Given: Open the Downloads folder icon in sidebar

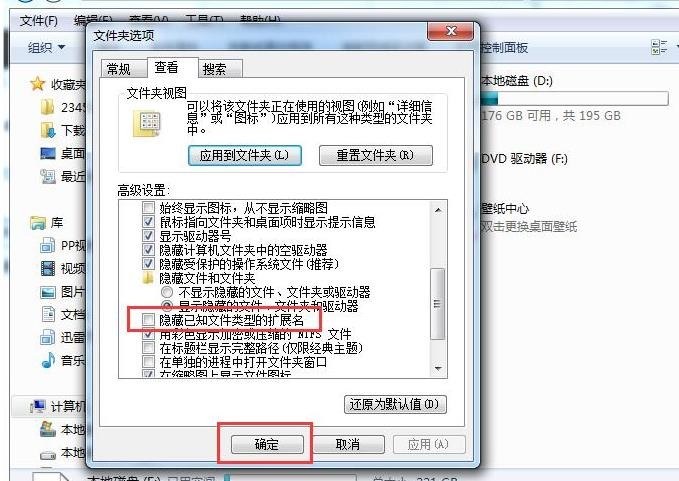Looking at the screenshot, I should pyautogui.click(x=48, y=130).
